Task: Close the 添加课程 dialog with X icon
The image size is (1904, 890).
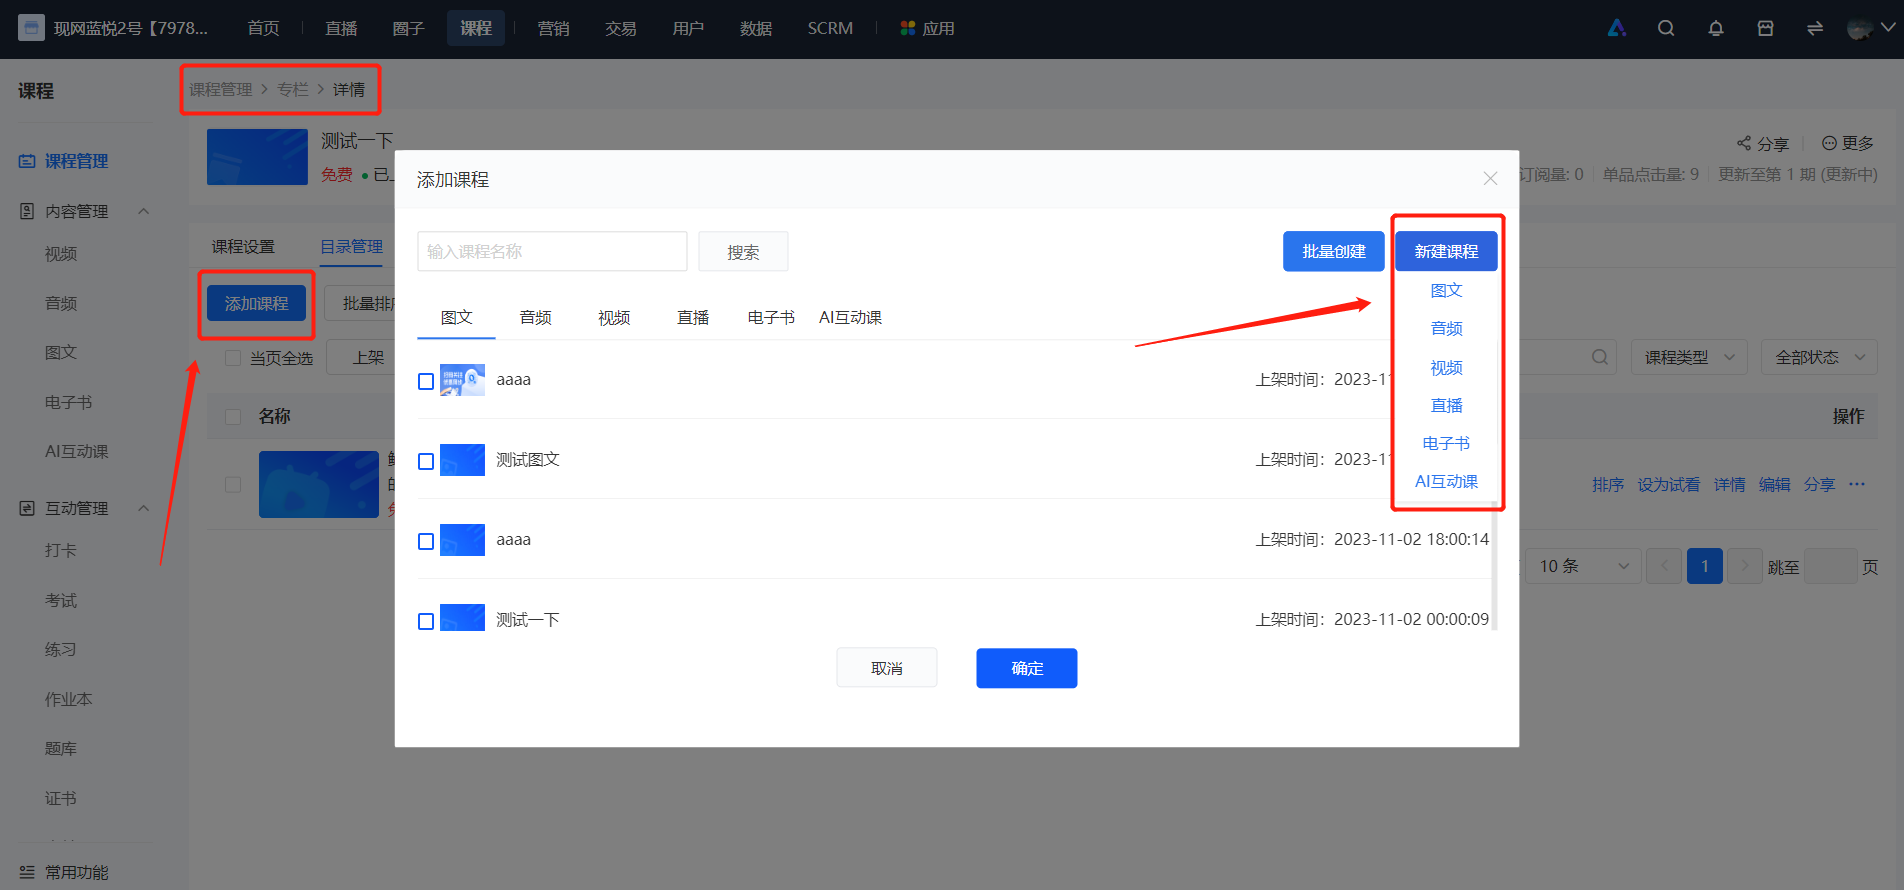Action: coord(1490,178)
